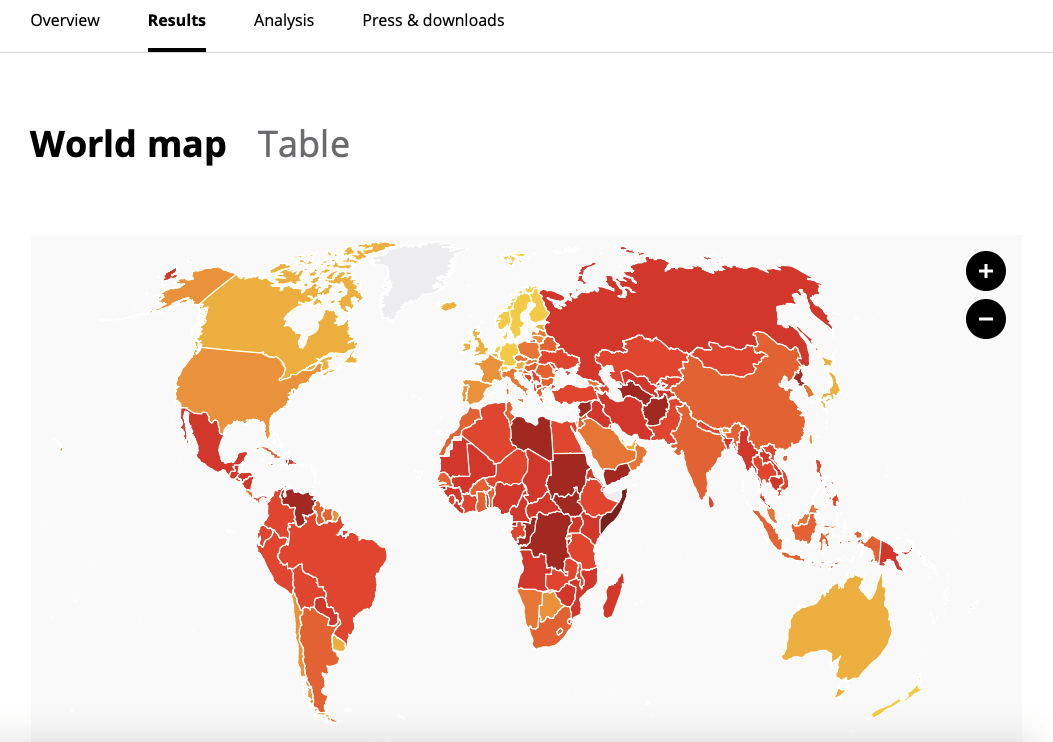1053x742 pixels.
Task: Select the Results tab
Action: 177,20
